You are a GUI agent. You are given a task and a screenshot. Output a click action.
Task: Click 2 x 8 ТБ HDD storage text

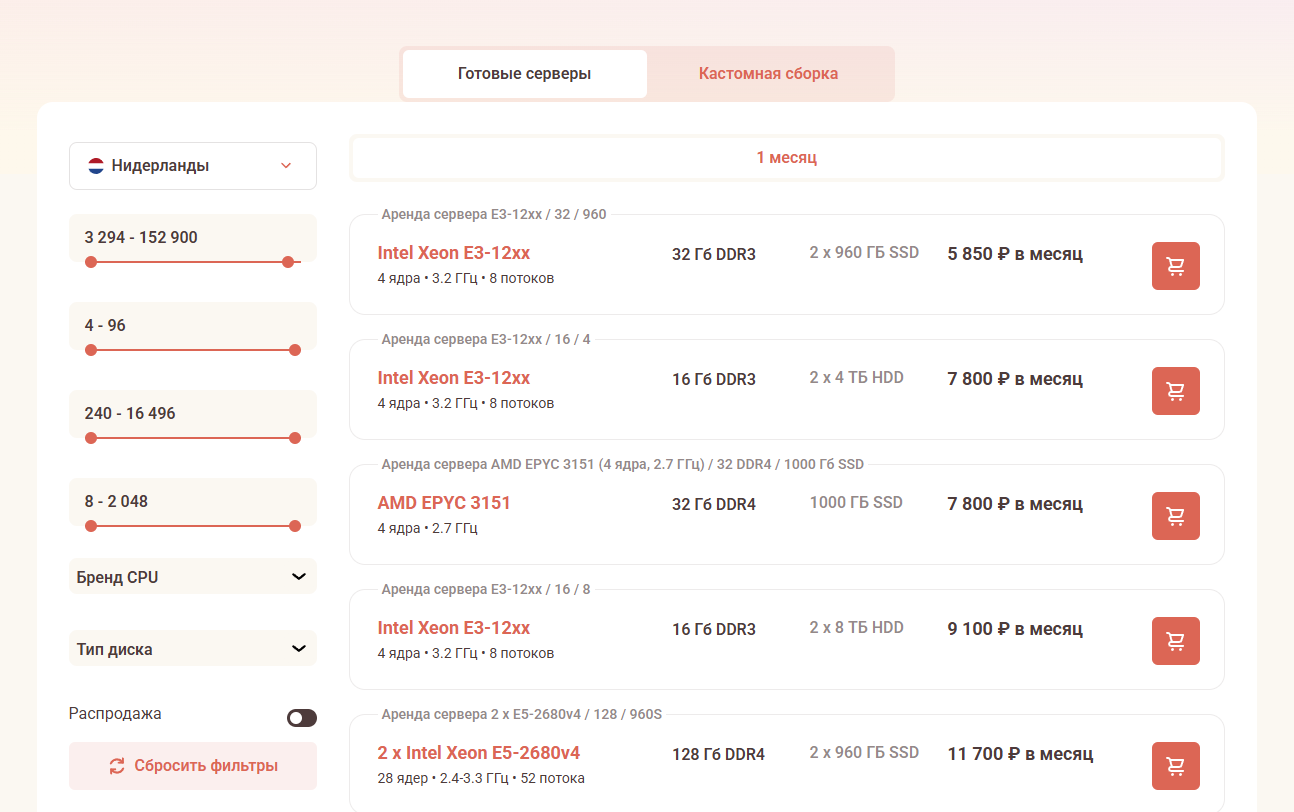tap(856, 627)
